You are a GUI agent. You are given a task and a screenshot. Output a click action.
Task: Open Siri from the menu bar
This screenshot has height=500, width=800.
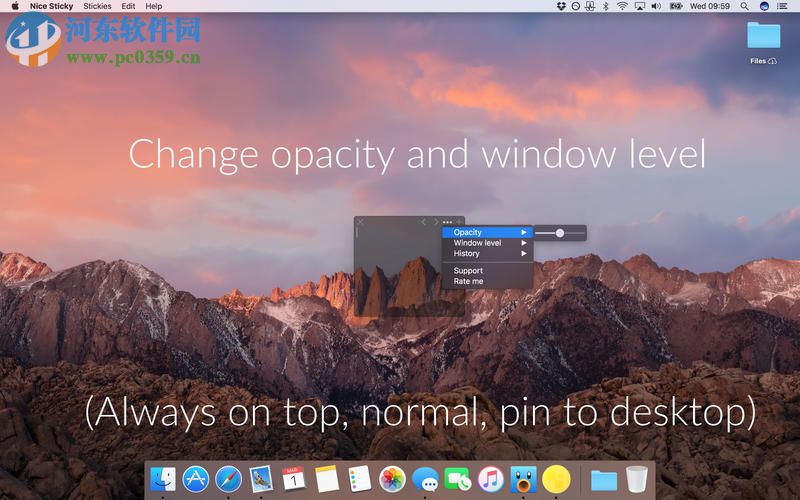[764, 6]
